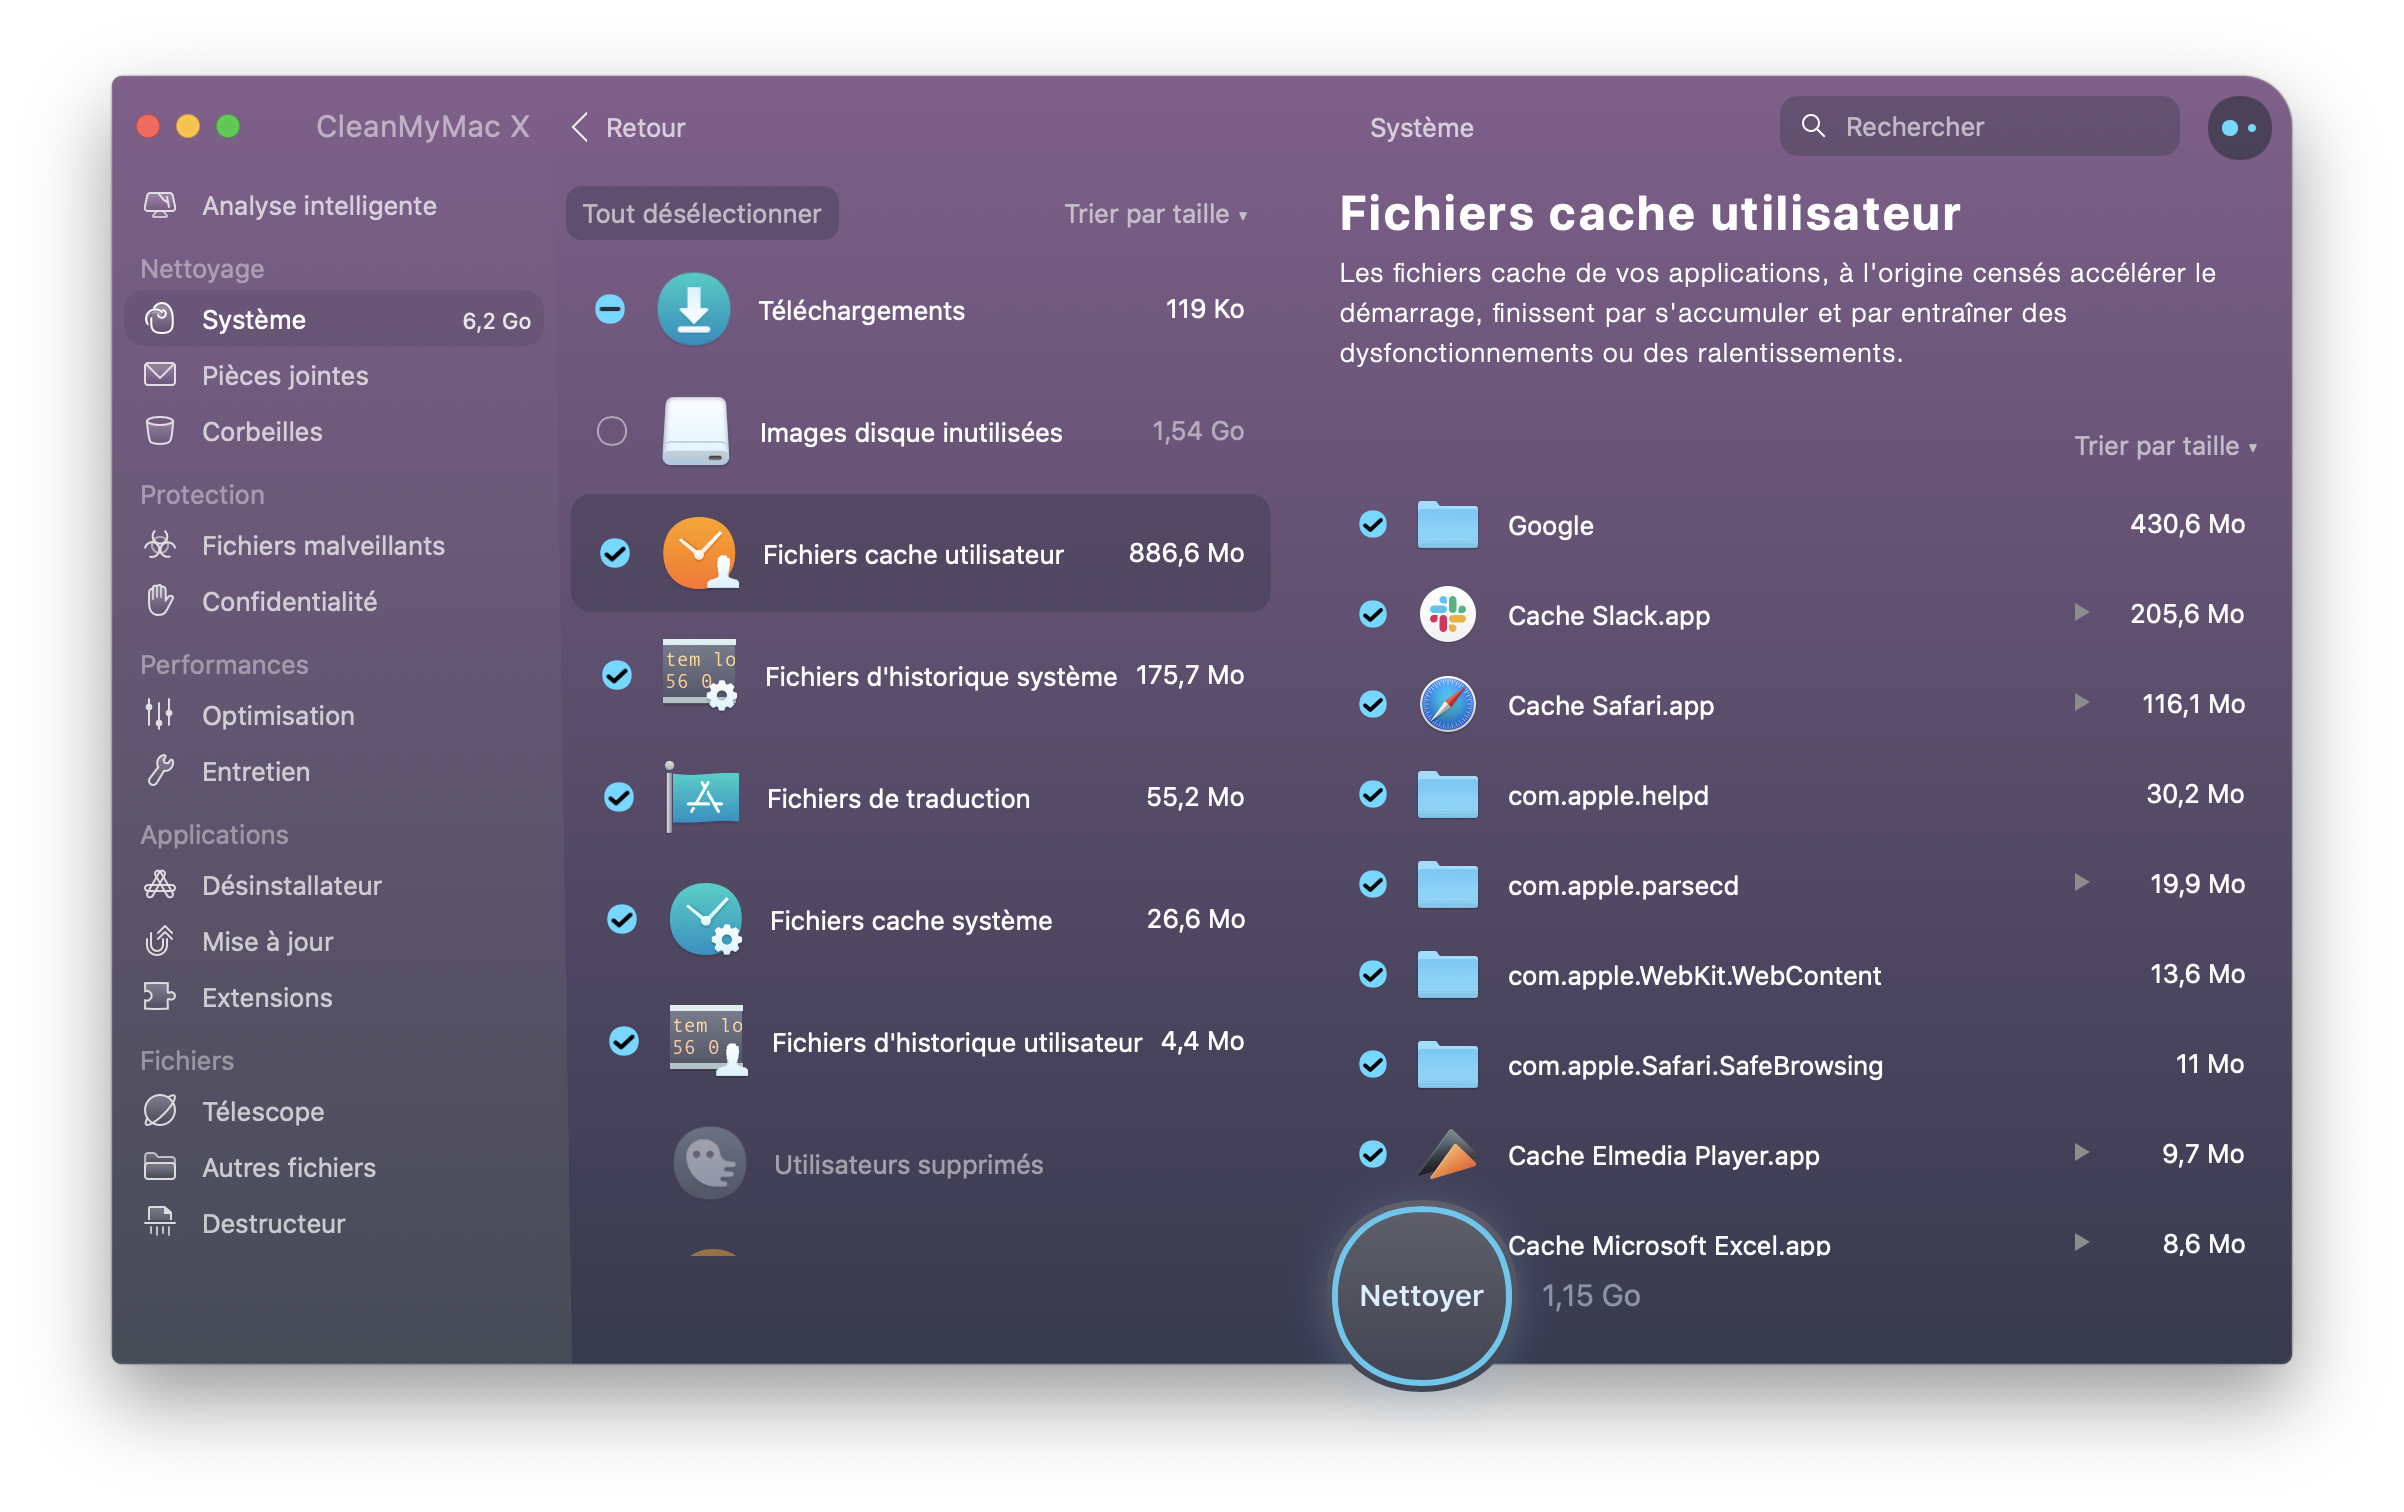This screenshot has height=1512, width=2404.
Task: Open Fichiers malveillants module
Action: coord(294,546)
